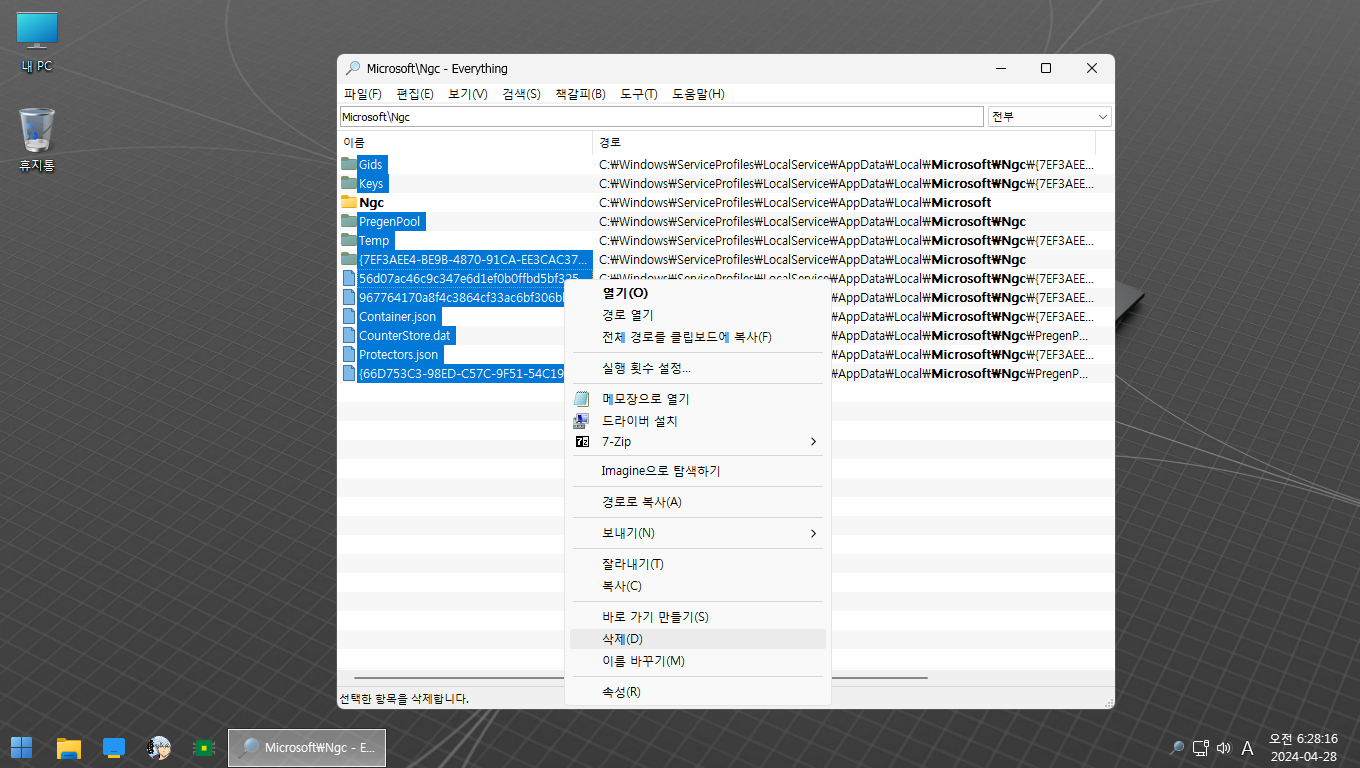Choose 잘라내기(T) in context menu

(x=698, y=564)
